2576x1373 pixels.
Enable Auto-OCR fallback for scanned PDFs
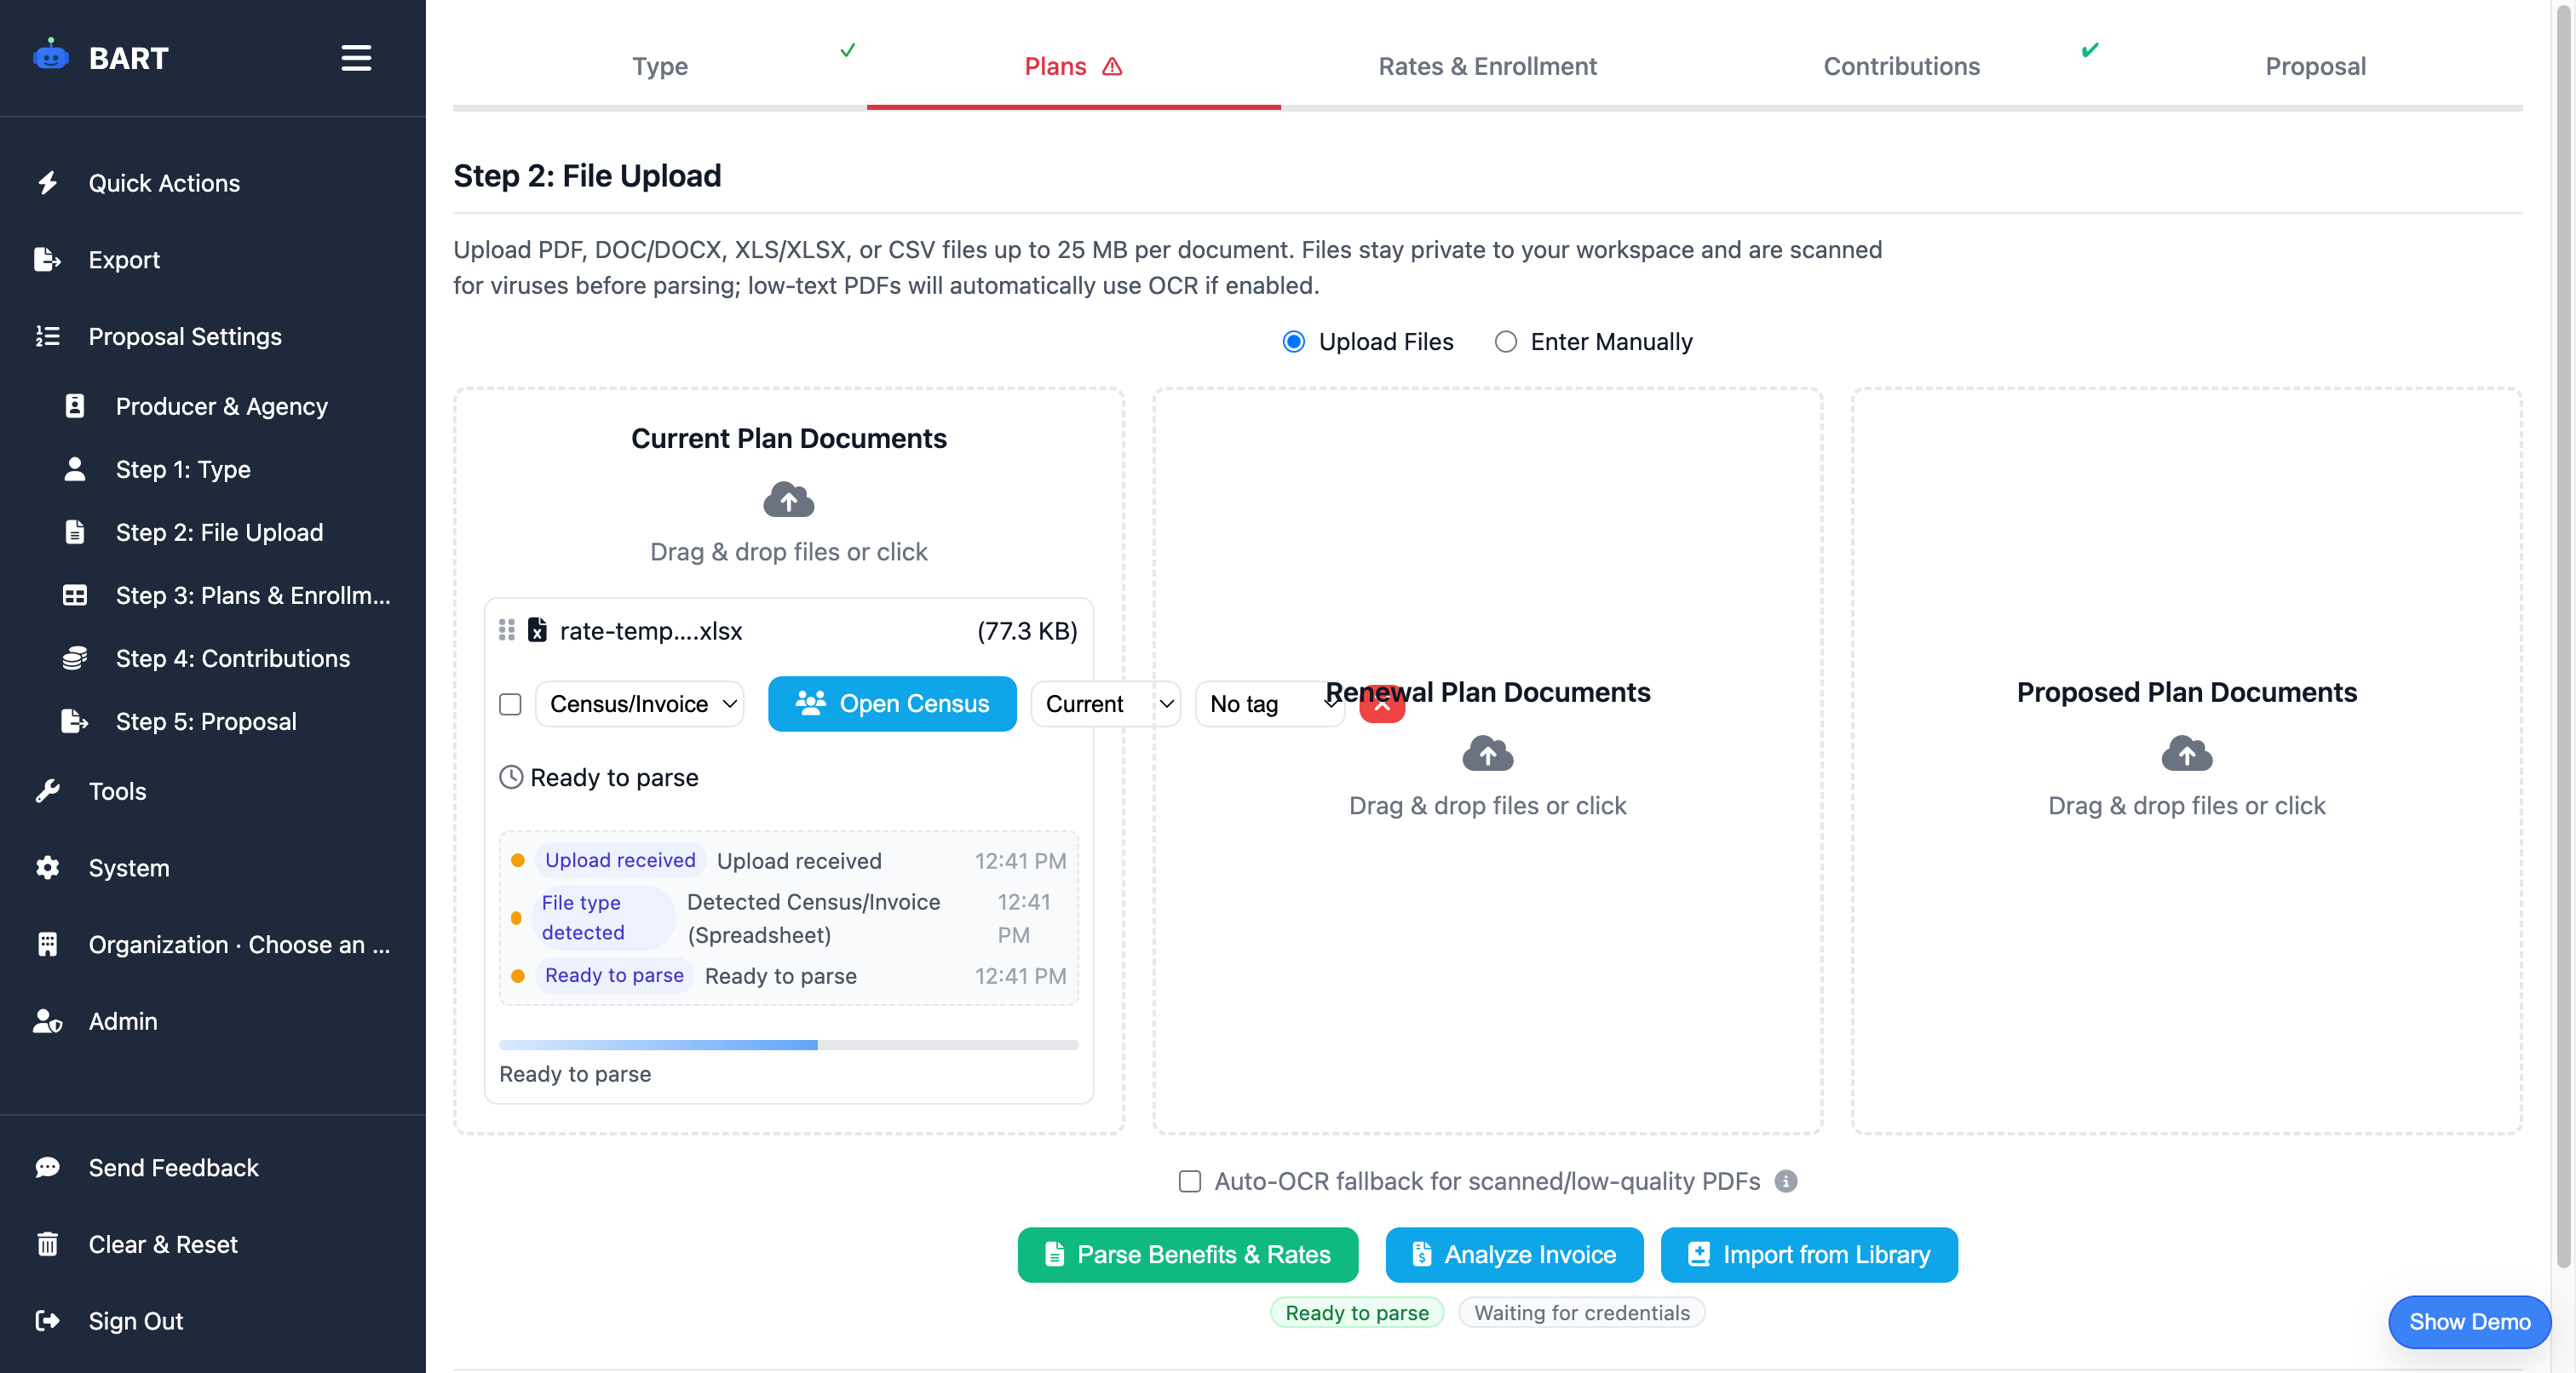(1189, 1181)
